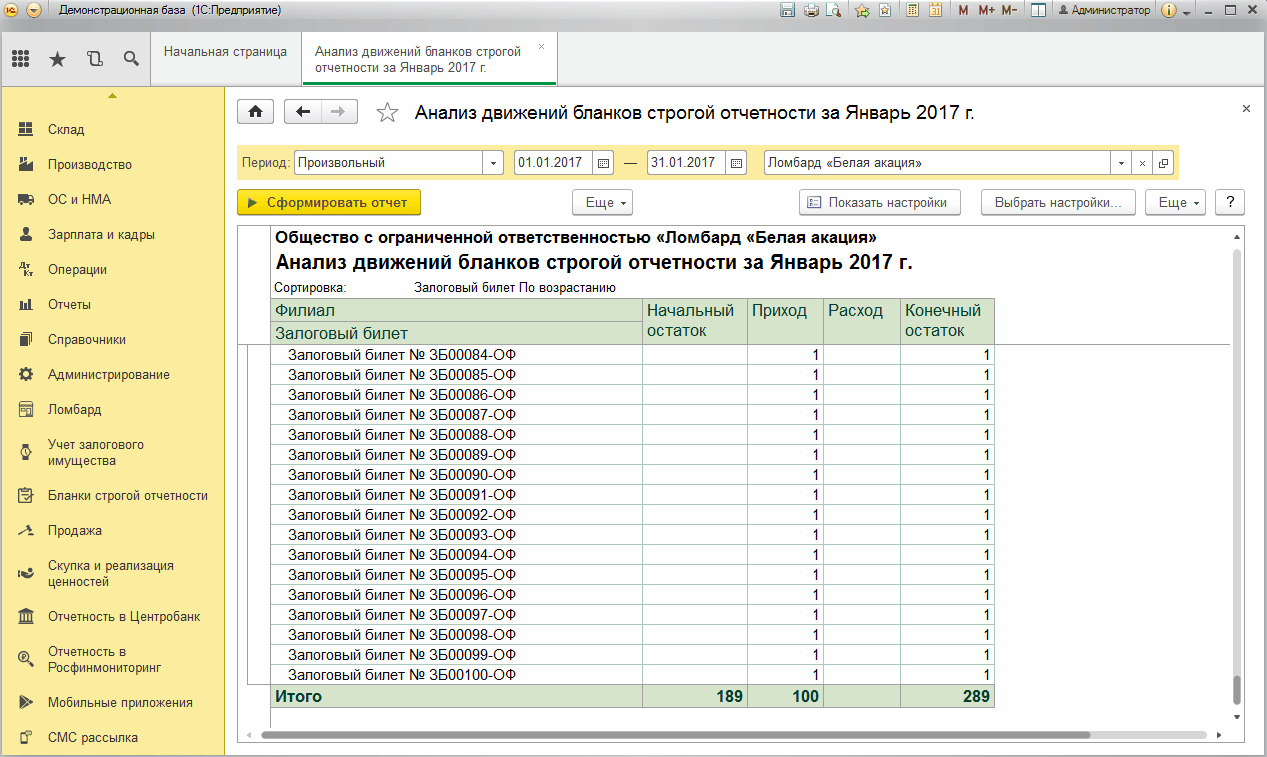Open calendar for end date 31.01.2017
This screenshot has height=757, width=1267.
click(736, 163)
